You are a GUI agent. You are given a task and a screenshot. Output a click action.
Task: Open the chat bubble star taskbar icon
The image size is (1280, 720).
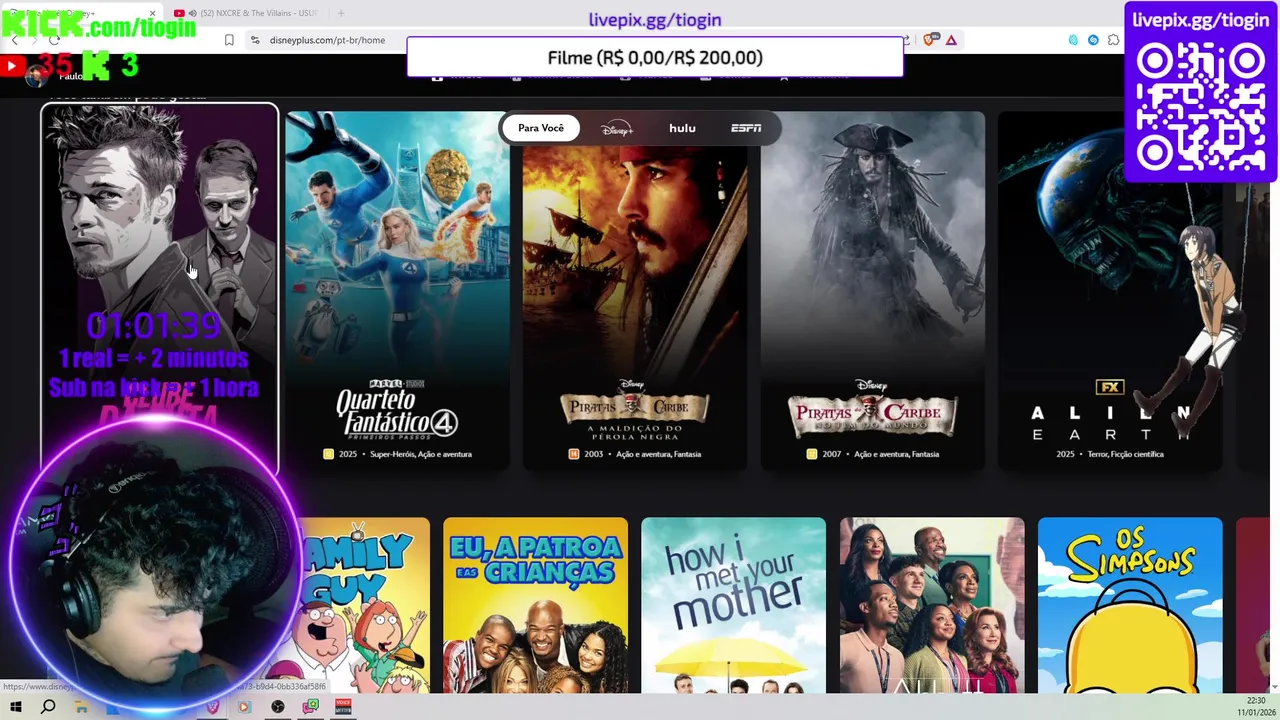(x=311, y=707)
